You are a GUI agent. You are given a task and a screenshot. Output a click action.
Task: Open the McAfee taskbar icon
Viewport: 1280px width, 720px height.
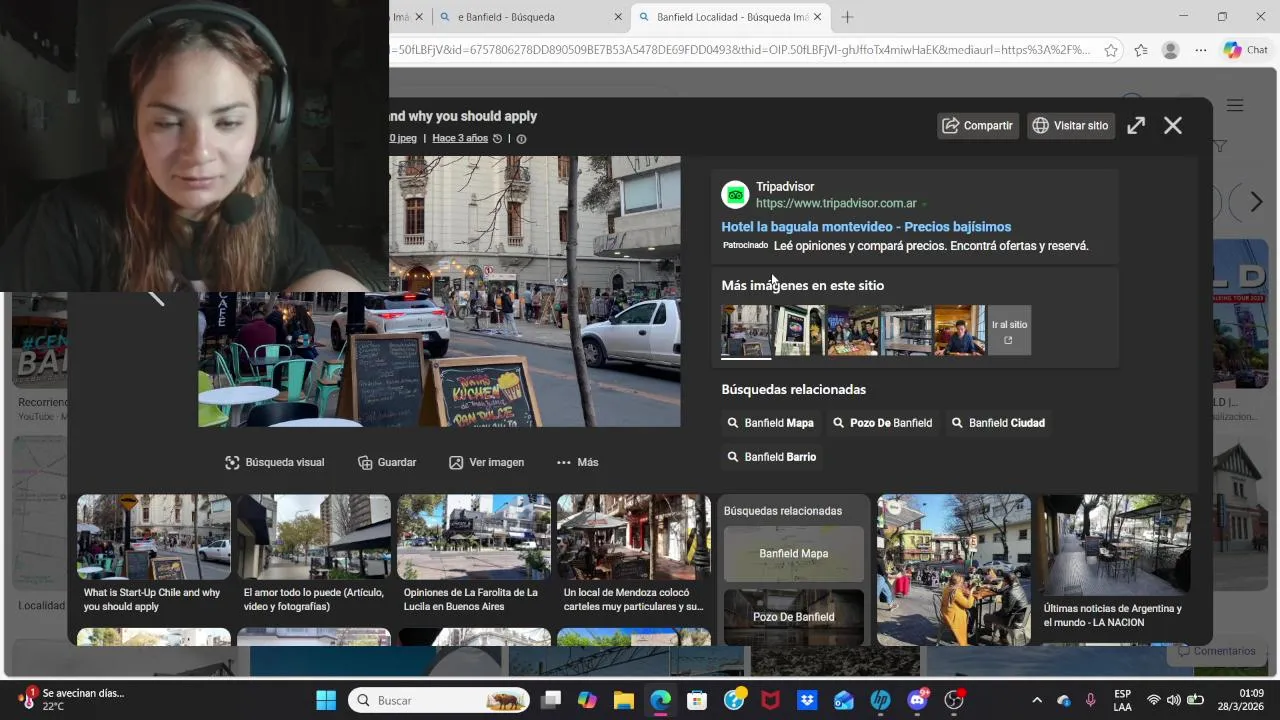(x=771, y=700)
